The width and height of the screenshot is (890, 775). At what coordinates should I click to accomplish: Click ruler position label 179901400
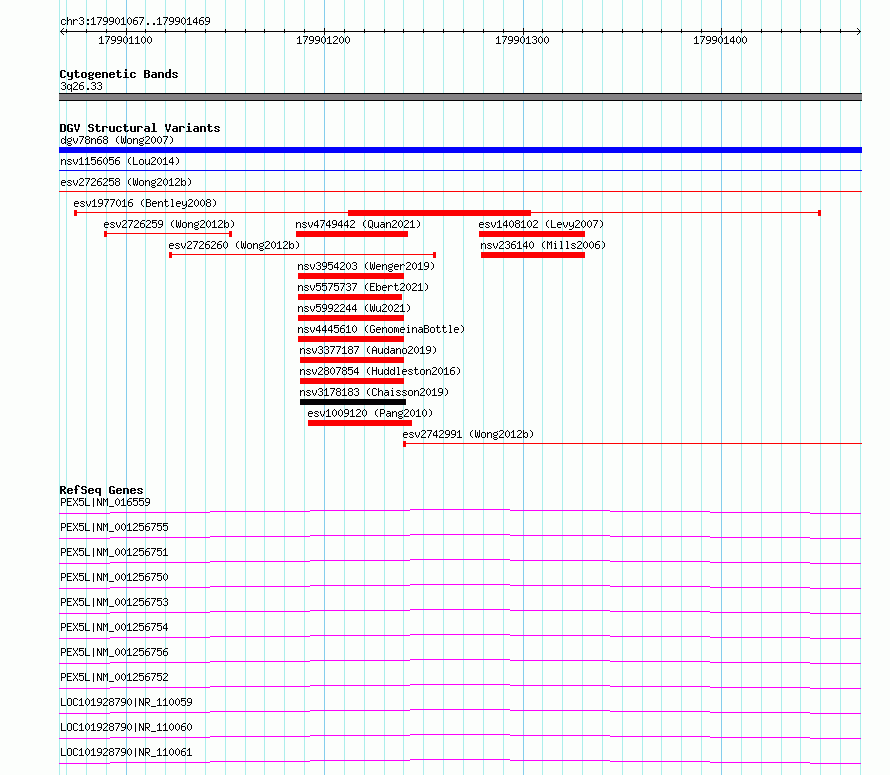(x=720, y=40)
